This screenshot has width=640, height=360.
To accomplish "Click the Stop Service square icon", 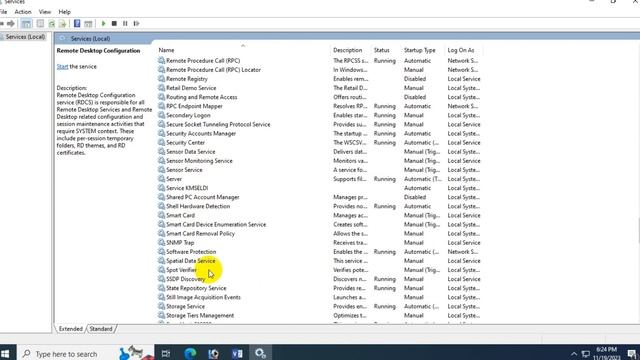I will 114,24.
